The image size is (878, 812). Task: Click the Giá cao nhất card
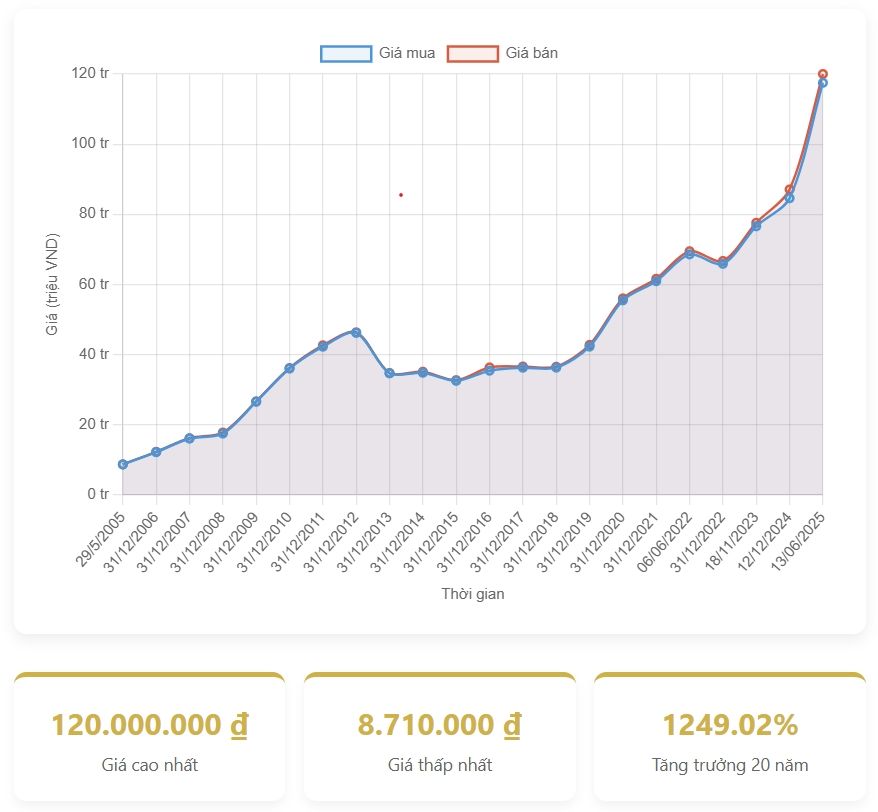(150, 736)
